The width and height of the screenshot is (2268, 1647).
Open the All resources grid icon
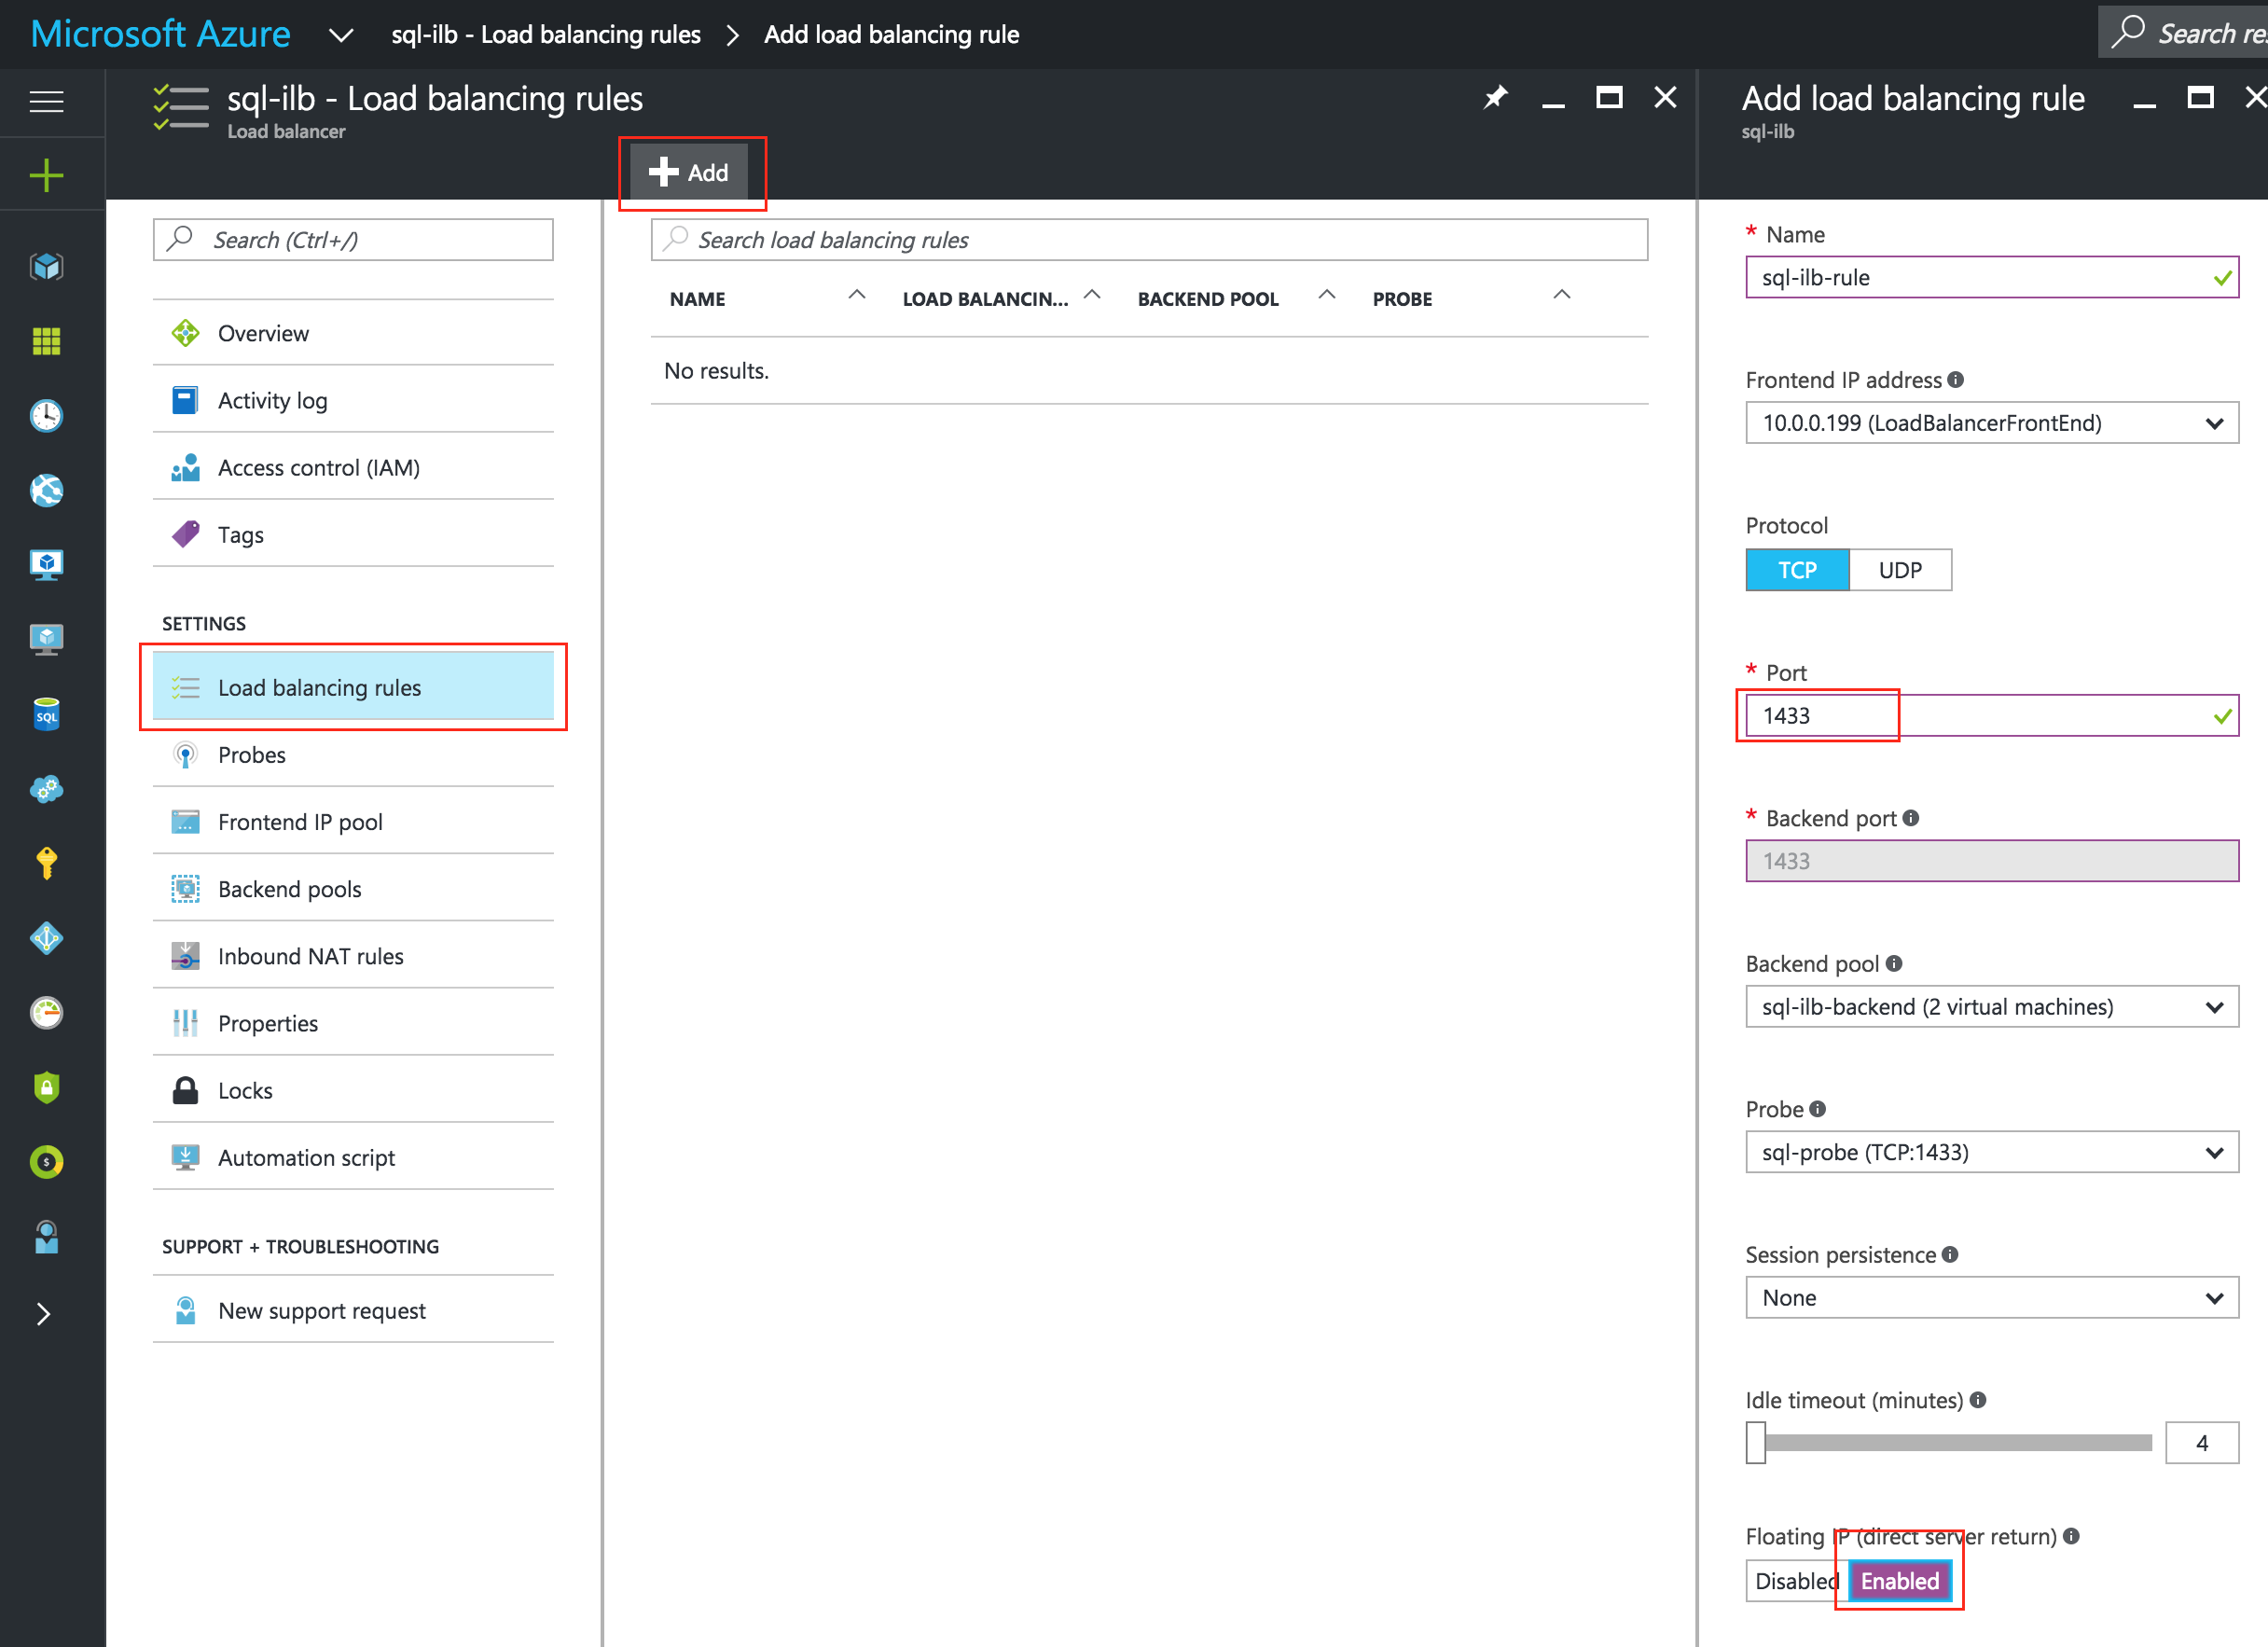point(46,341)
